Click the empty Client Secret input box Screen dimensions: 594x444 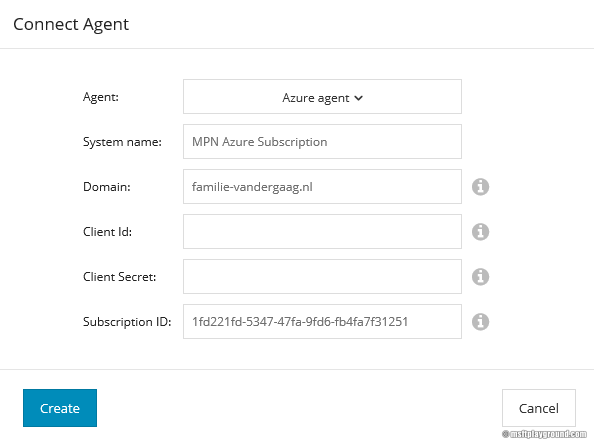click(x=322, y=277)
